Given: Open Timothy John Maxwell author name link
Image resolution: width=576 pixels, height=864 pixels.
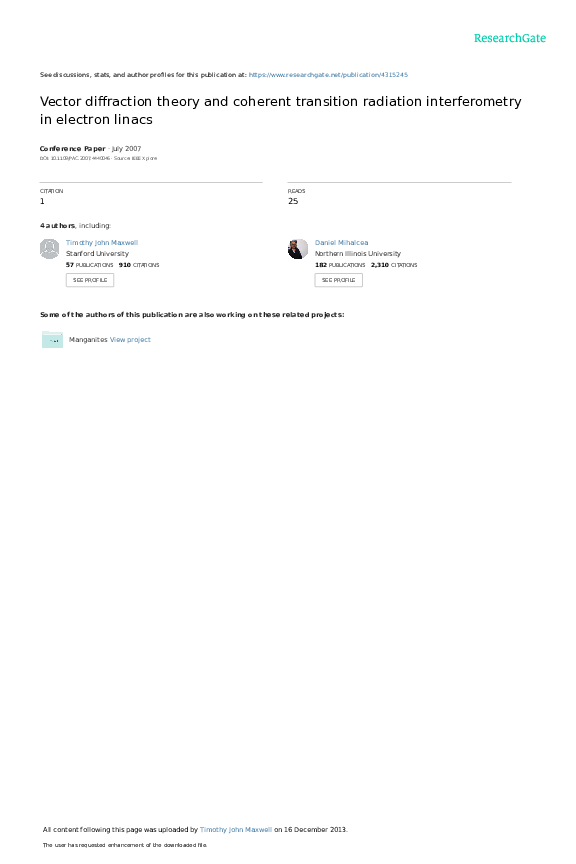Looking at the screenshot, I should 102,242.
